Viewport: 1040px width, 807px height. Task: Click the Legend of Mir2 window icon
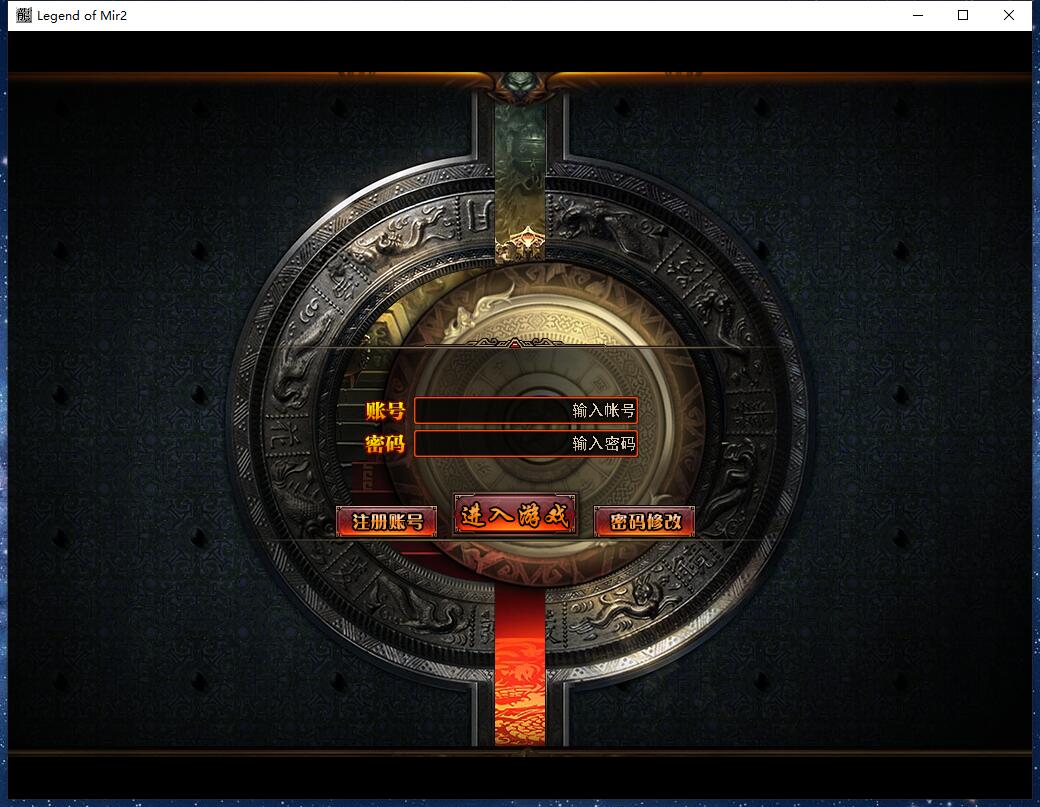coord(23,15)
